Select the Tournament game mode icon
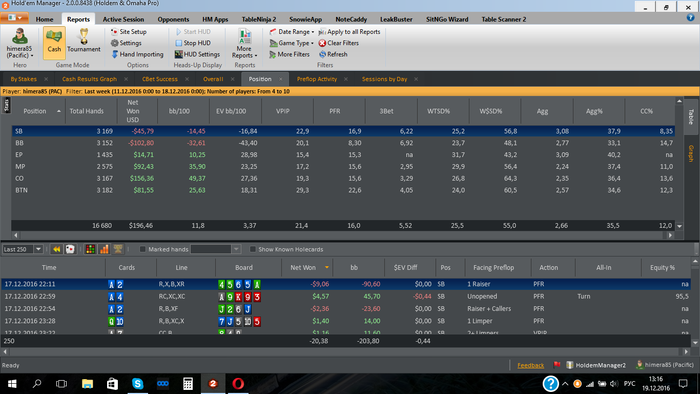The height and width of the screenshot is (394, 700). (x=83, y=42)
